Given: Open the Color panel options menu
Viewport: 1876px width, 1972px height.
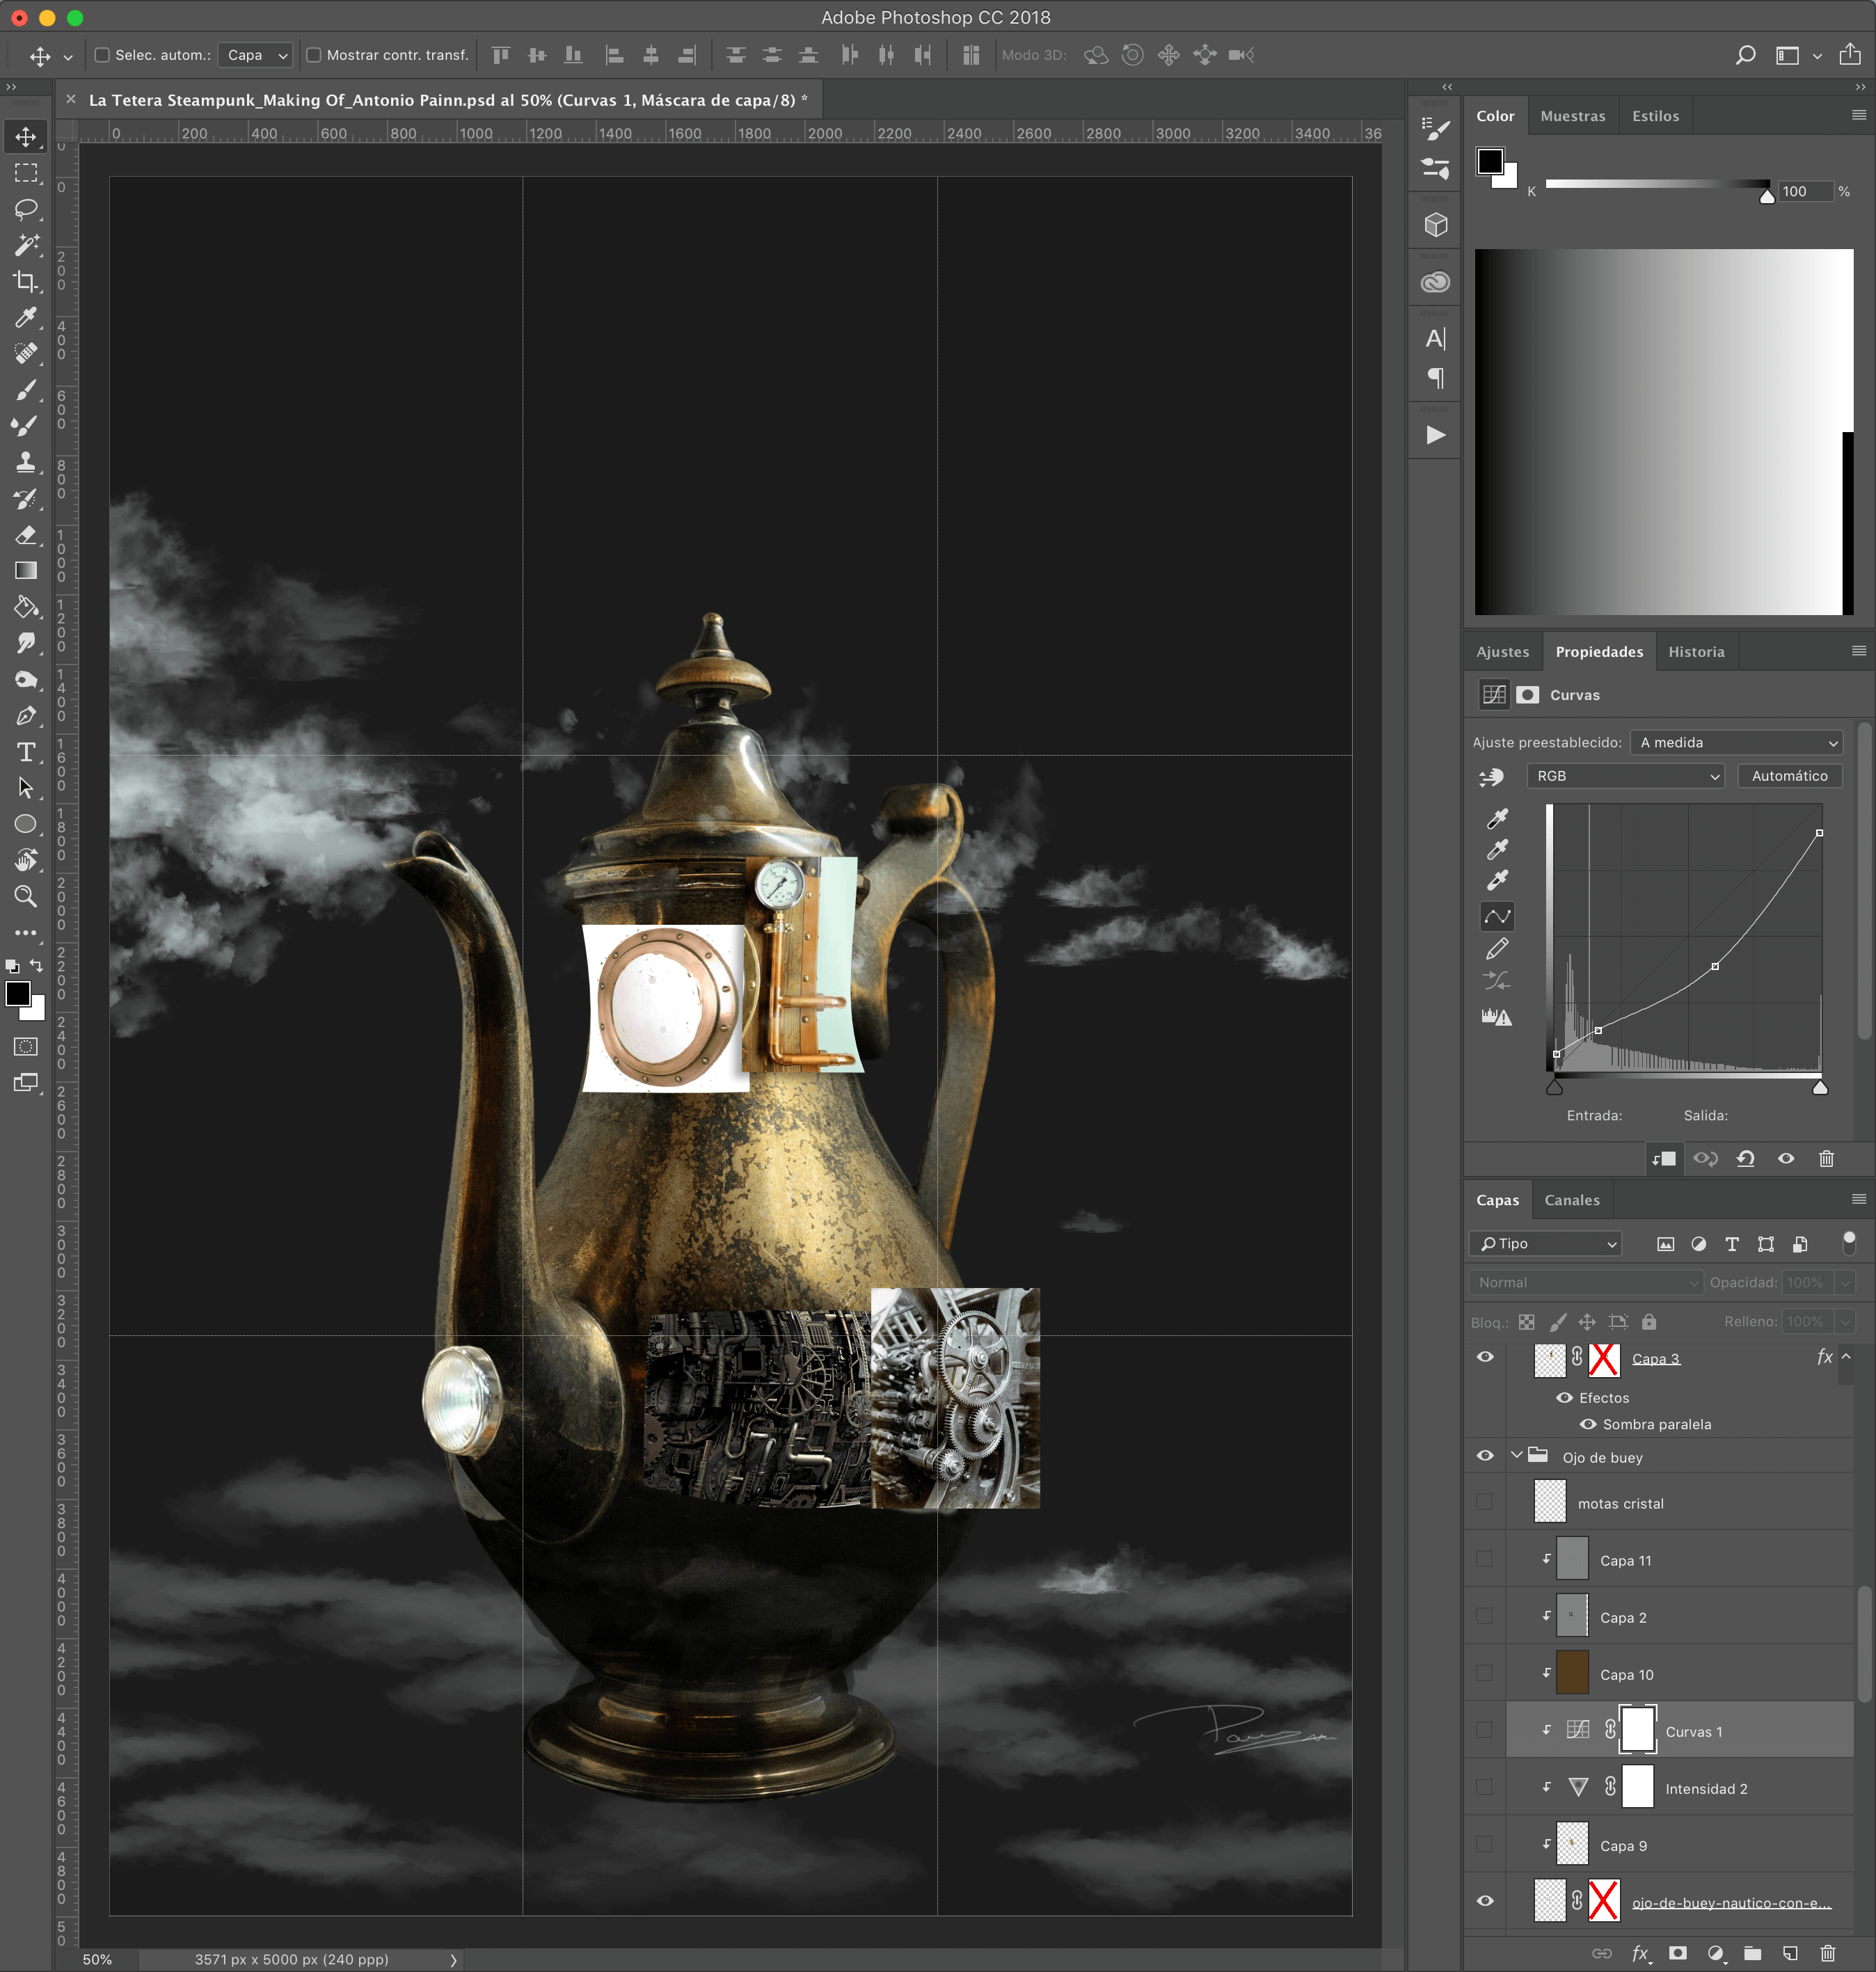Looking at the screenshot, I should pyautogui.click(x=1858, y=115).
